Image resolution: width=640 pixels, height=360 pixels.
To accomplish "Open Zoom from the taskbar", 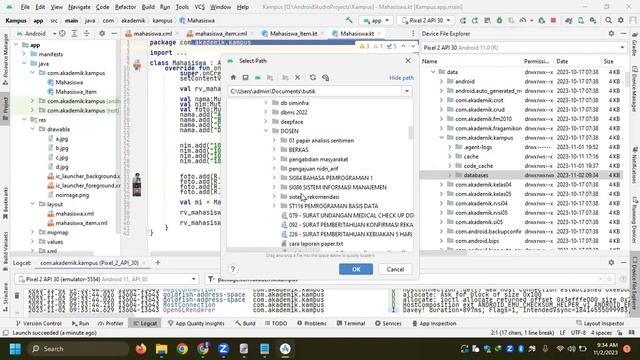I will pyautogui.click(x=223, y=349).
